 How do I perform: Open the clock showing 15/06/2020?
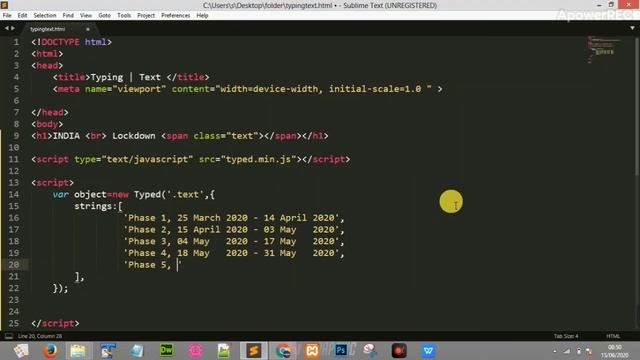click(x=614, y=351)
